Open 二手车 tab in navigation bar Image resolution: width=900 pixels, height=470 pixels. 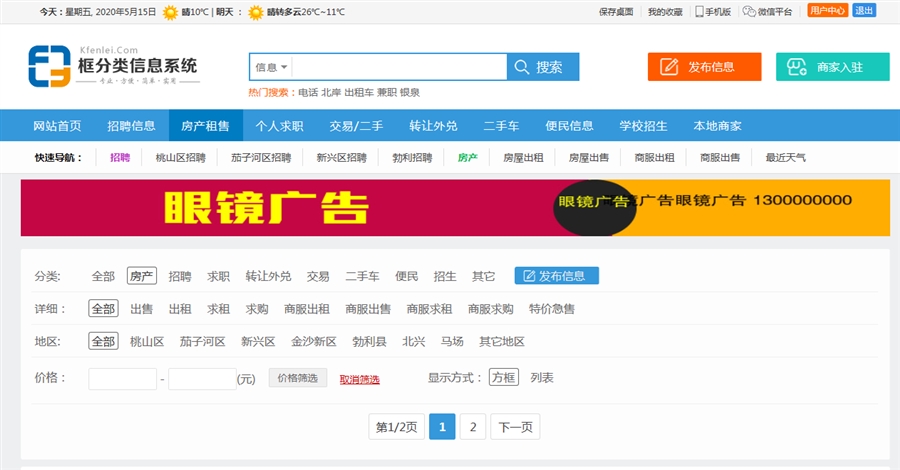tap(501, 126)
